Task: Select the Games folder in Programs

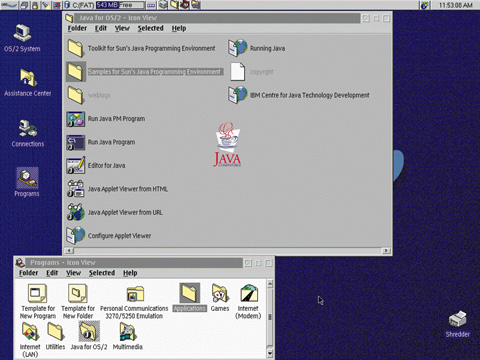Action: (x=220, y=294)
